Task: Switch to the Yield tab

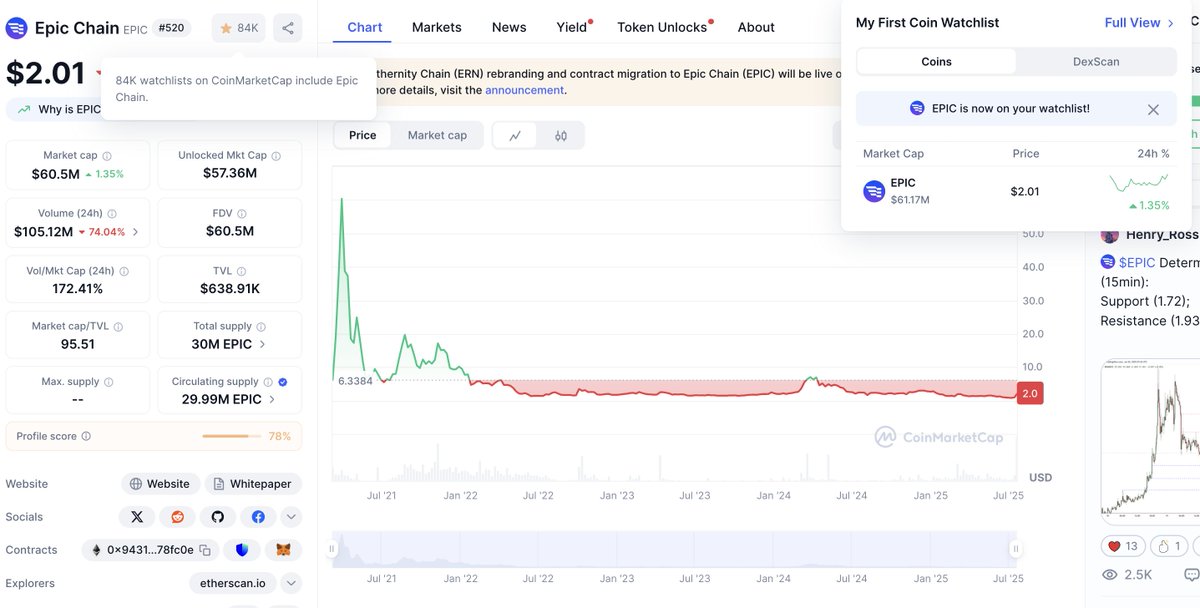Action: pyautogui.click(x=572, y=27)
